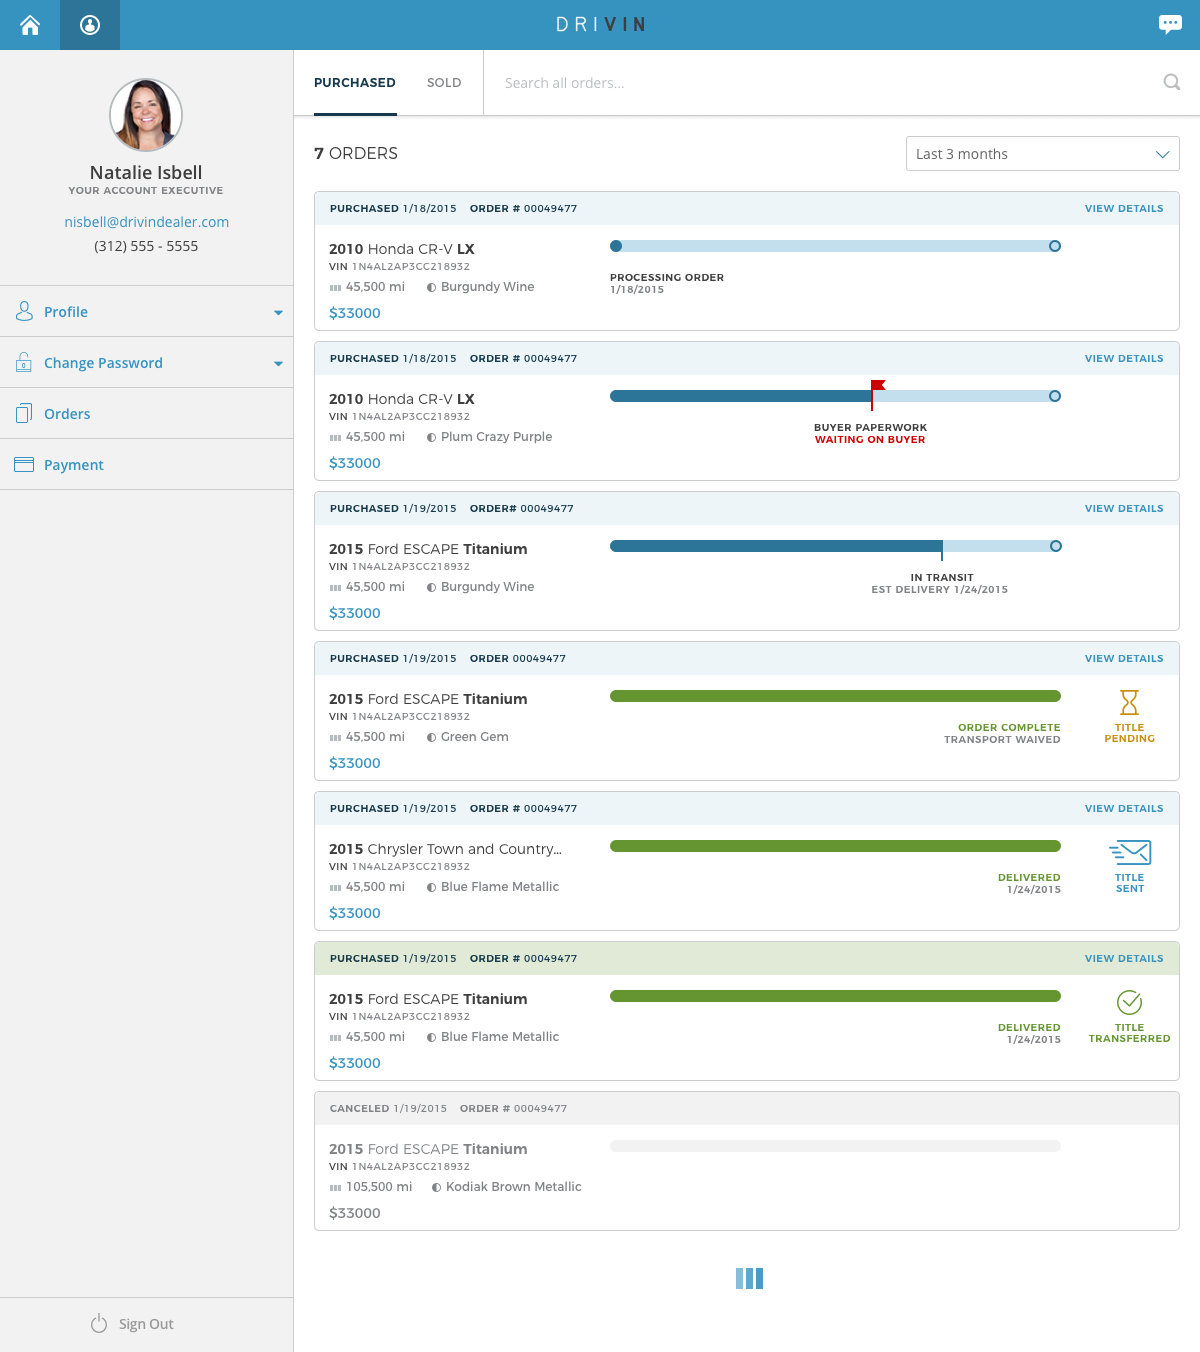View details of Processing Order Honda CR-V
The height and width of the screenshot is (1352, 1200).
[1124, 209]
